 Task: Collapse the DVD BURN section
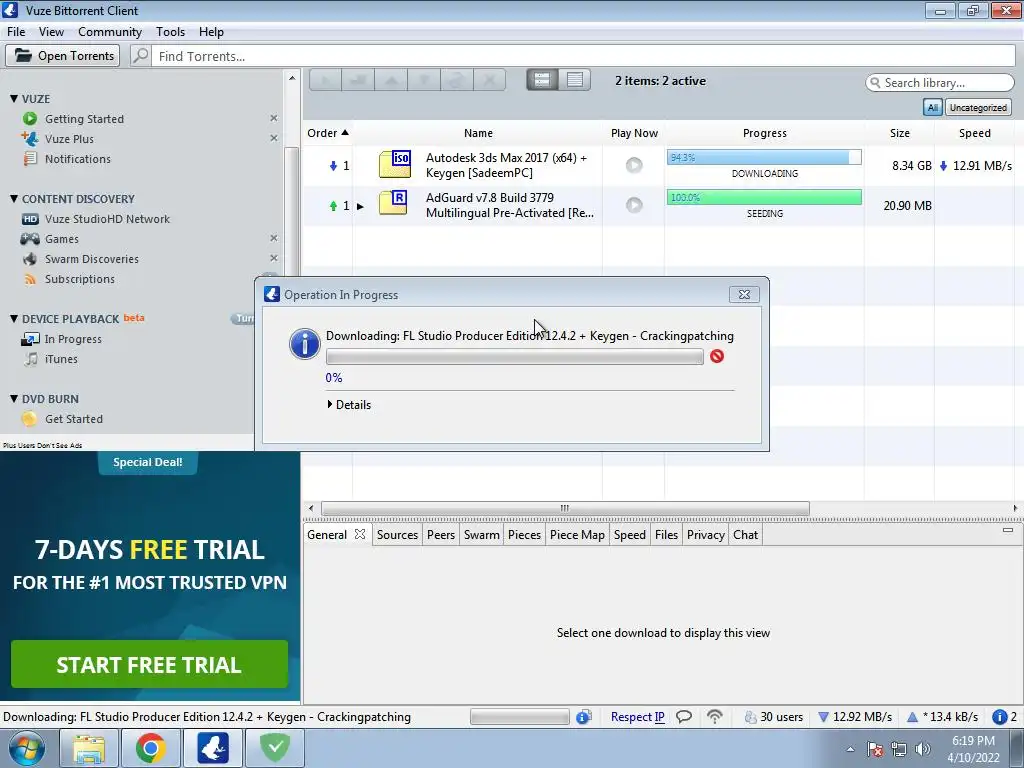coord(14,398)
